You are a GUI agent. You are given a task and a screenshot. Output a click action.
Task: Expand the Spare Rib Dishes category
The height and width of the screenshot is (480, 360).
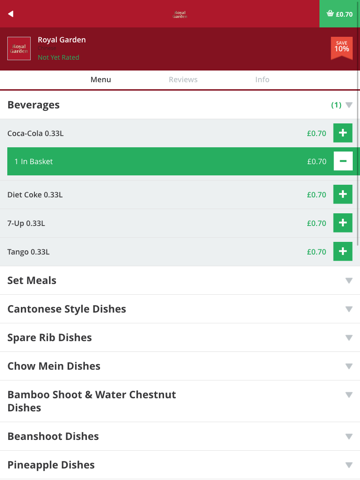click(180, 338)
